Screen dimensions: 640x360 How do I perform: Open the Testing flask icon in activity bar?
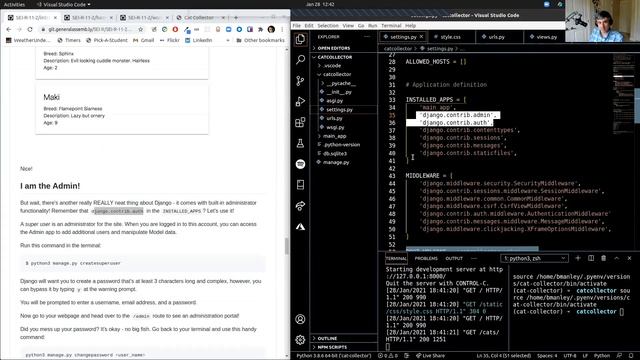tap(300, 143)
